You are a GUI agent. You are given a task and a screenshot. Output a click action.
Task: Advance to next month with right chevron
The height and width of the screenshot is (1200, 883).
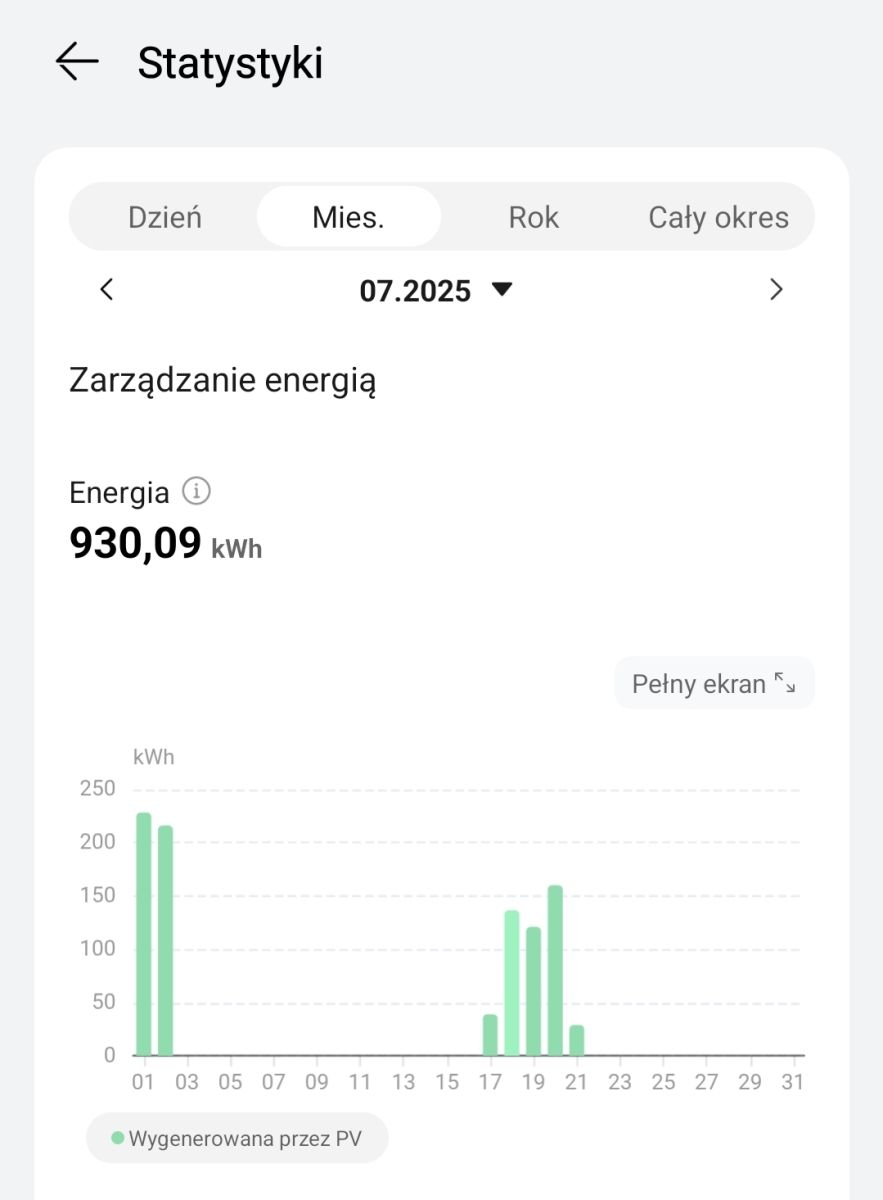click(776, 290)
